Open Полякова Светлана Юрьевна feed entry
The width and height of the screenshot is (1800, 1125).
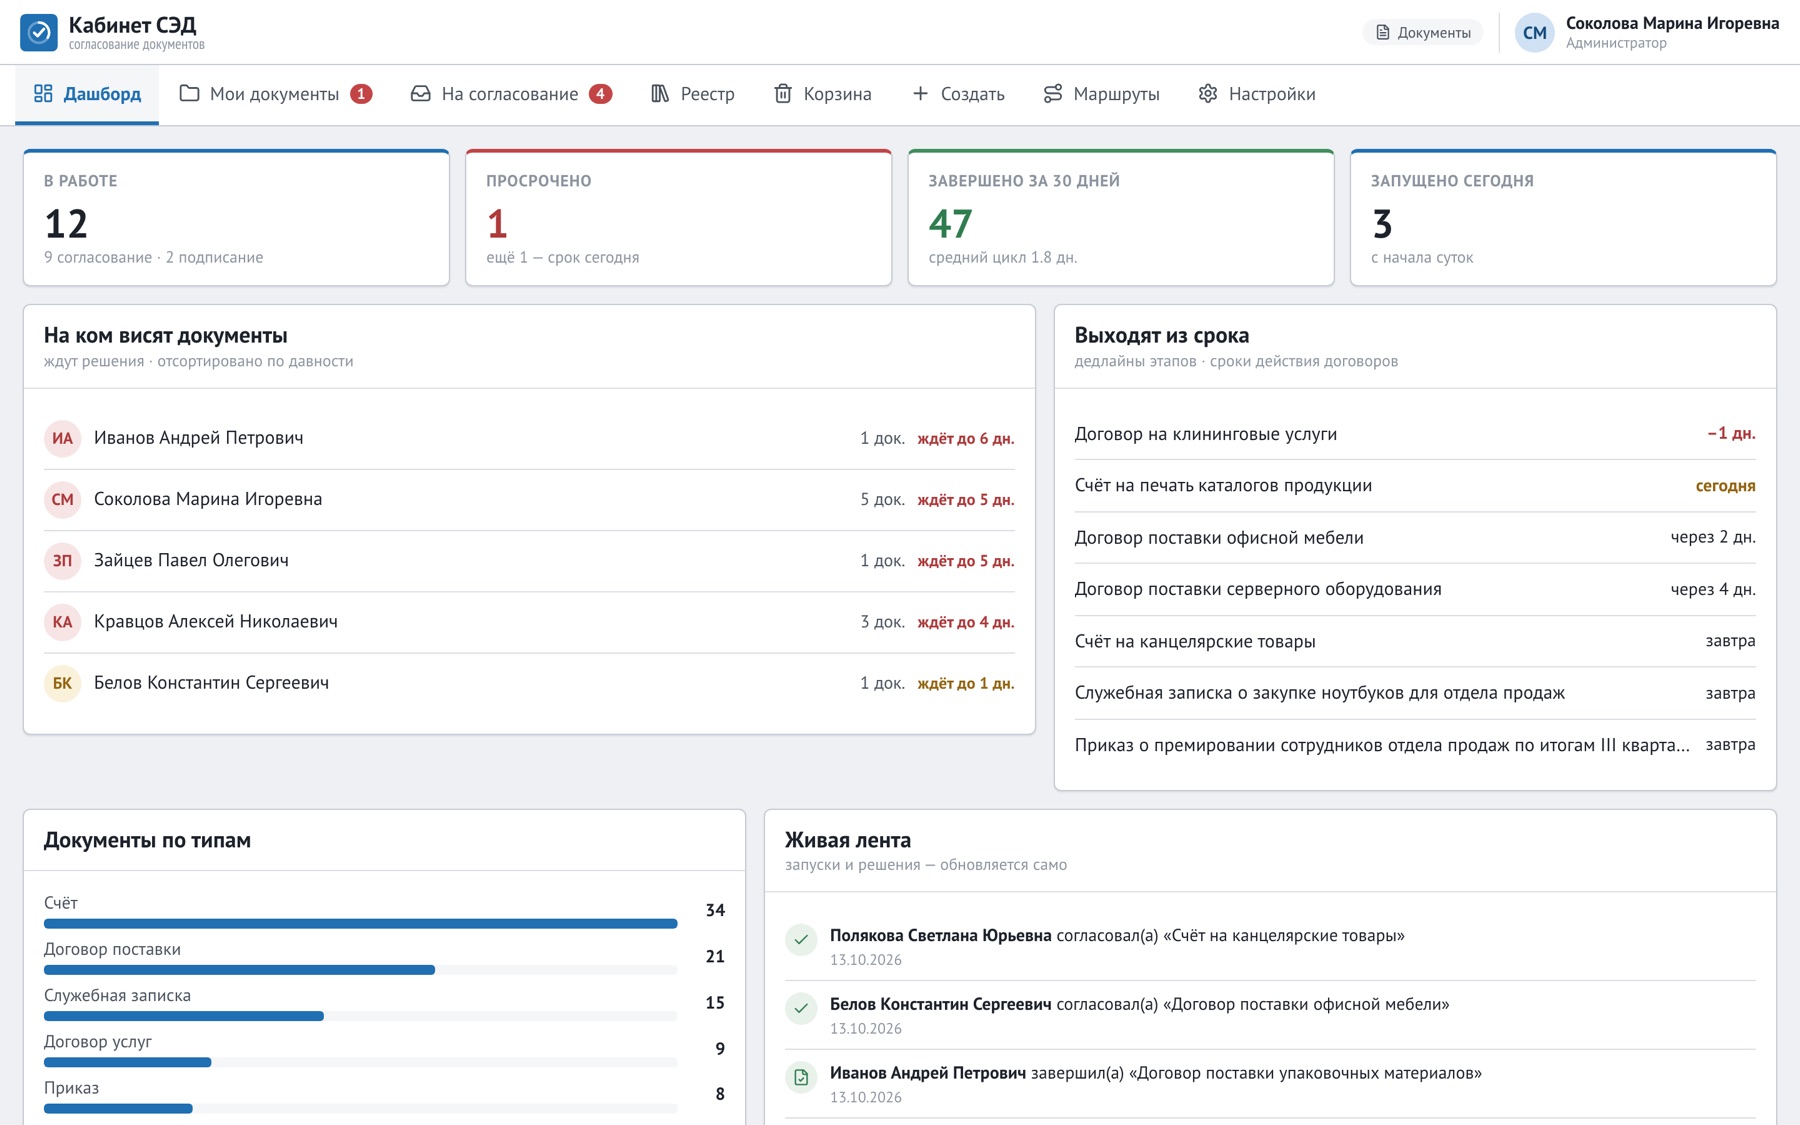pos(1270,946)
